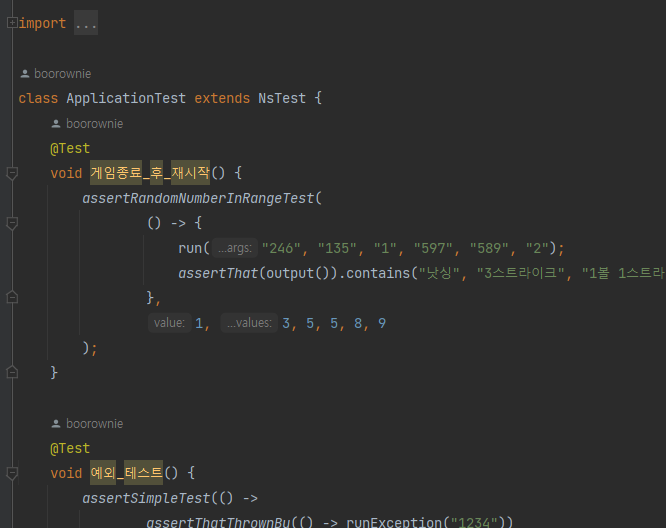
Task: Click assertRandomNumberInRangeTest call
Action: pyautogui.click(x=198, y=198)
